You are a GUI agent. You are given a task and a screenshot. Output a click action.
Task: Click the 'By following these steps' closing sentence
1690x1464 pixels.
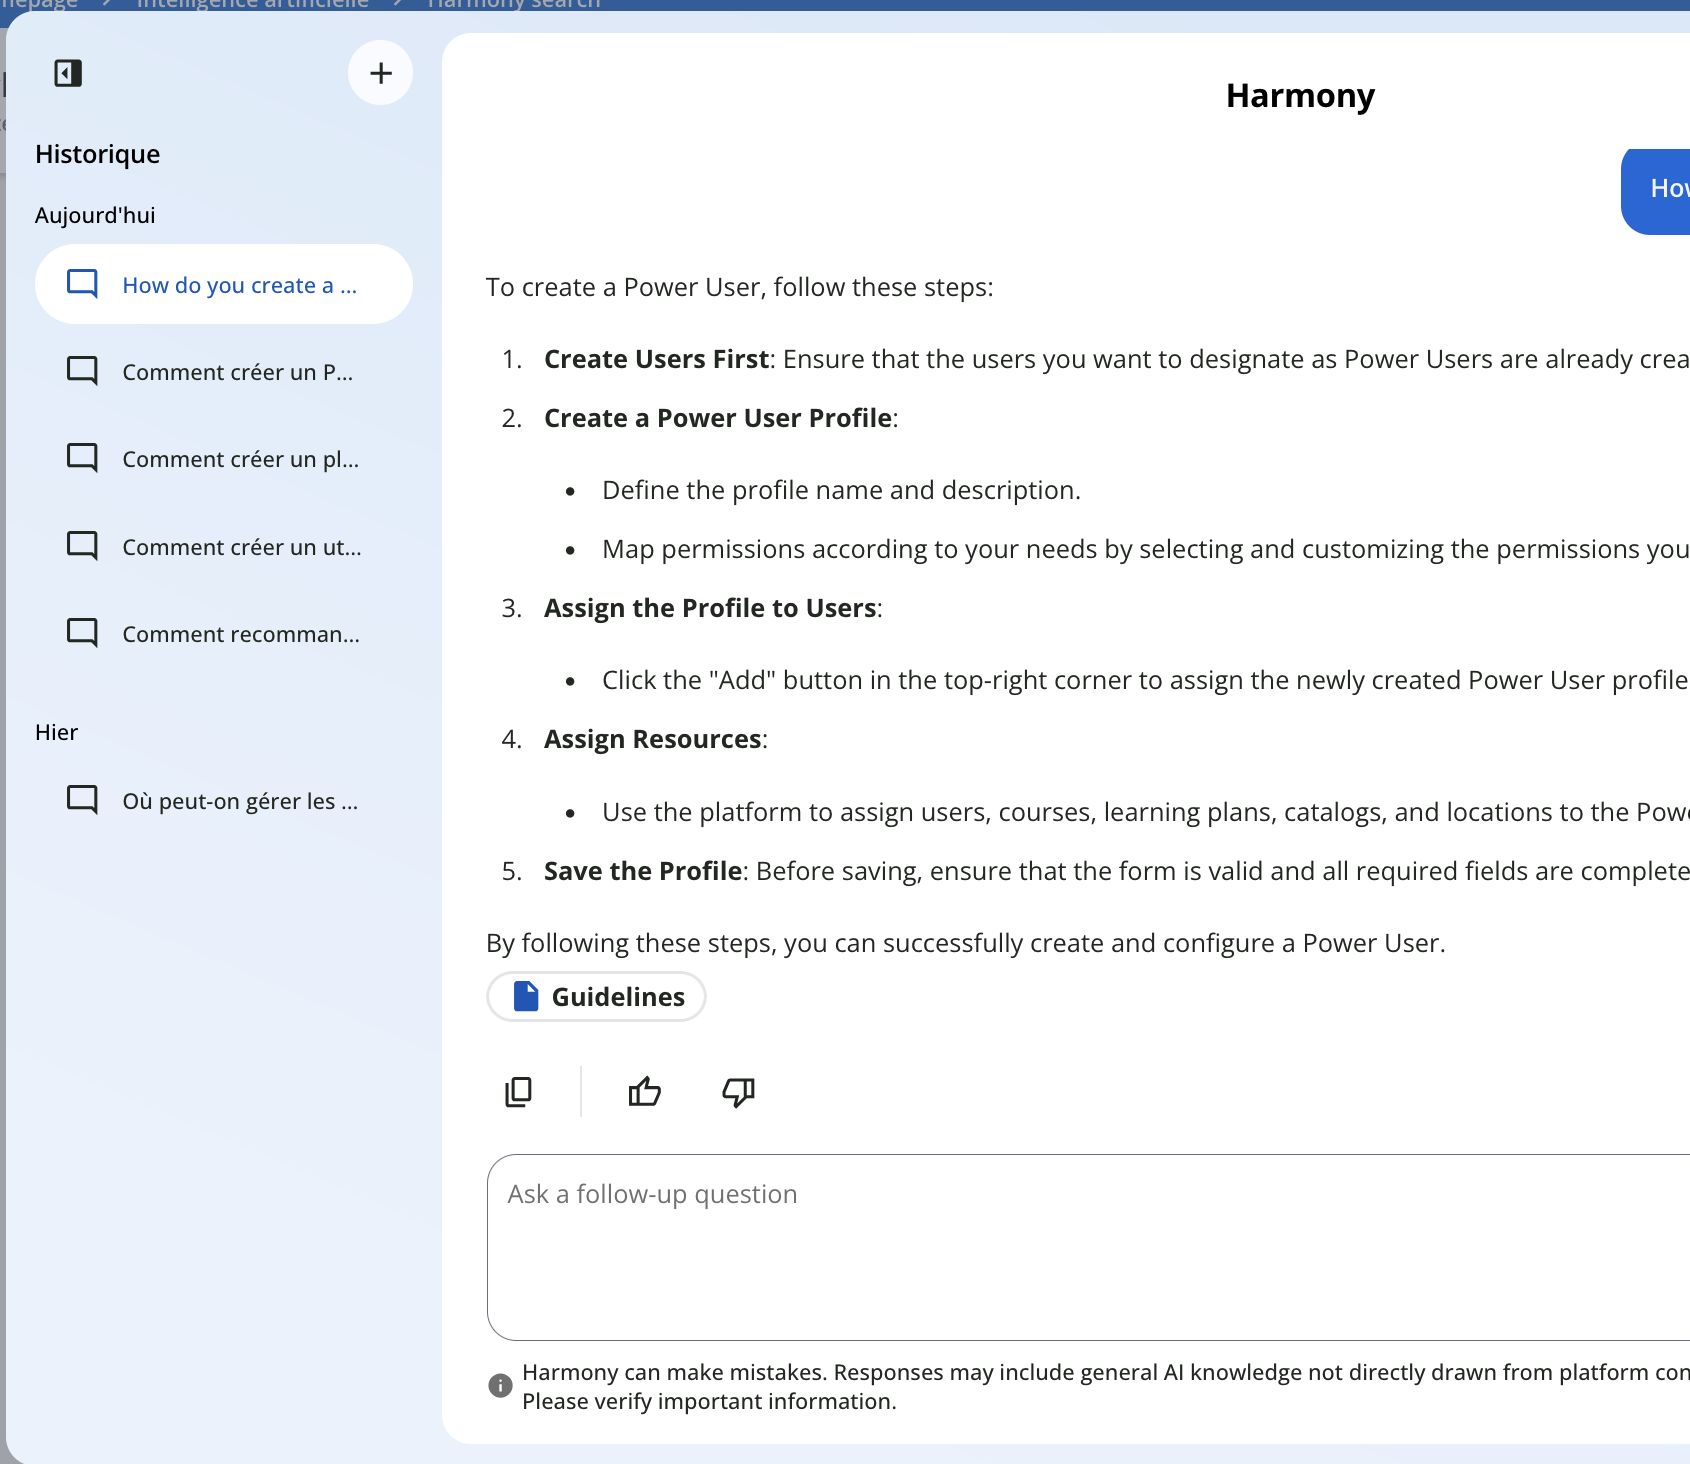tap(966, 943)
